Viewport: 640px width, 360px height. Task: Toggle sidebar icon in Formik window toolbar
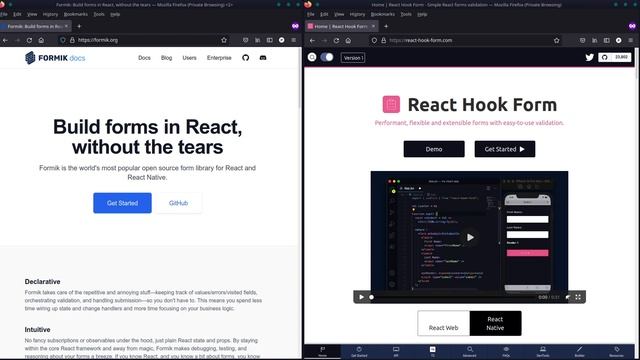(269, 40)
